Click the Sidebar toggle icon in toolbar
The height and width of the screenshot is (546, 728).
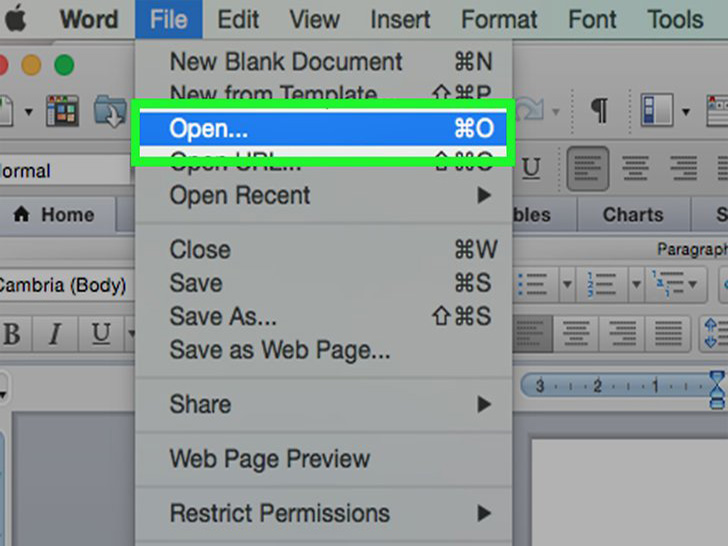659,111
